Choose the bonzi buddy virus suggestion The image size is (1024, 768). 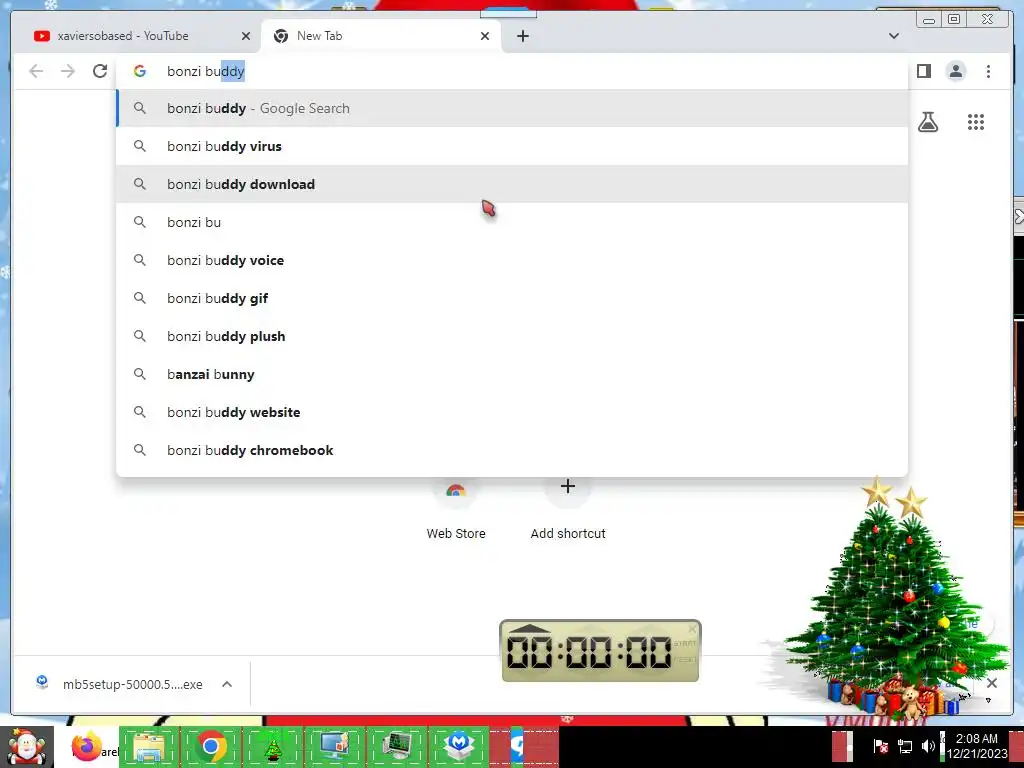tap(512, 146)
